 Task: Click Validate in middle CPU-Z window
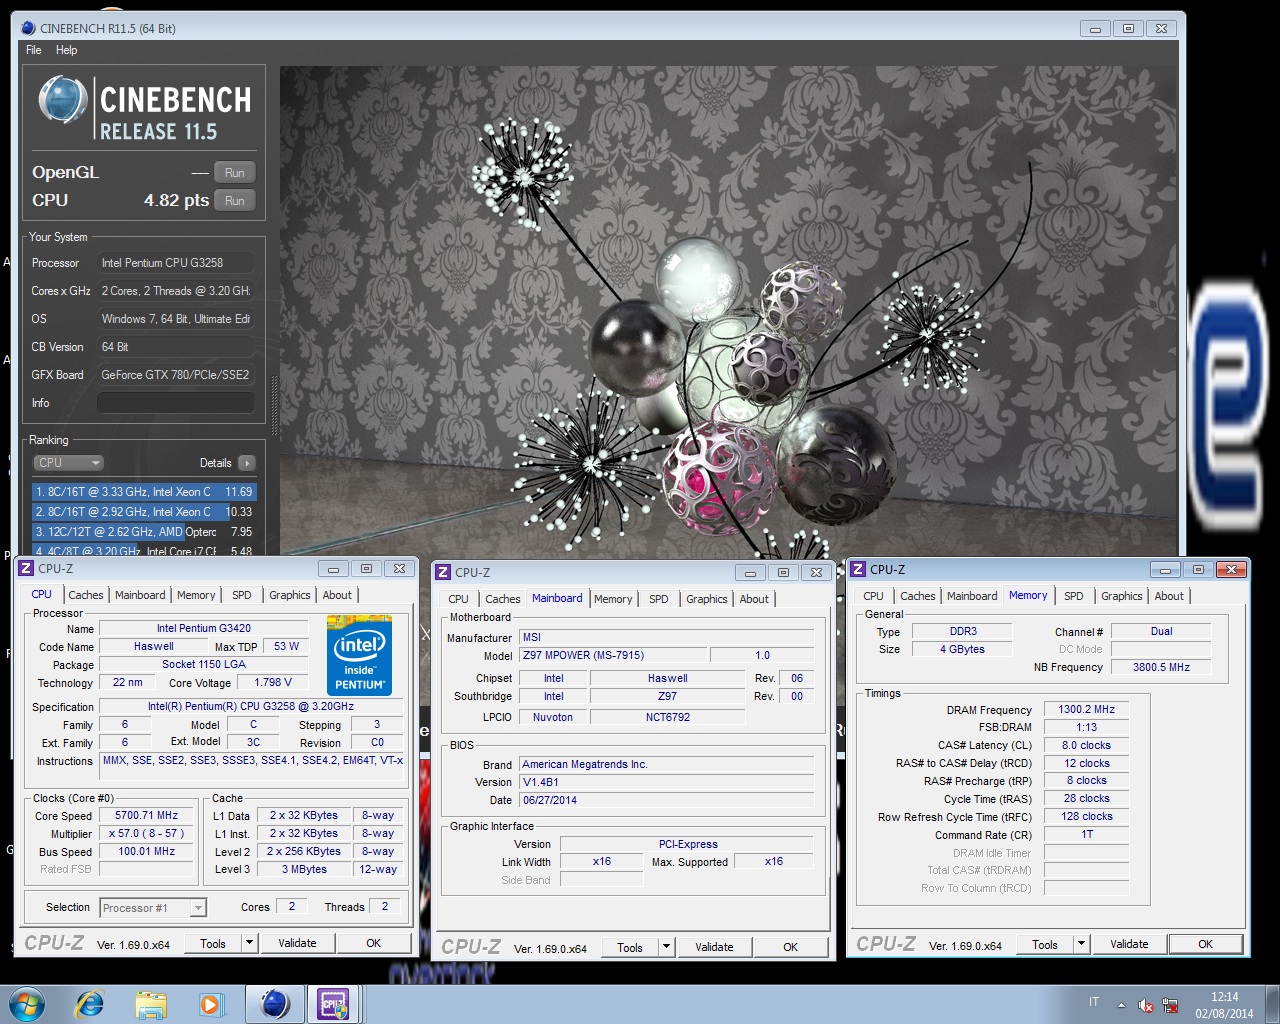coord(714,947)
